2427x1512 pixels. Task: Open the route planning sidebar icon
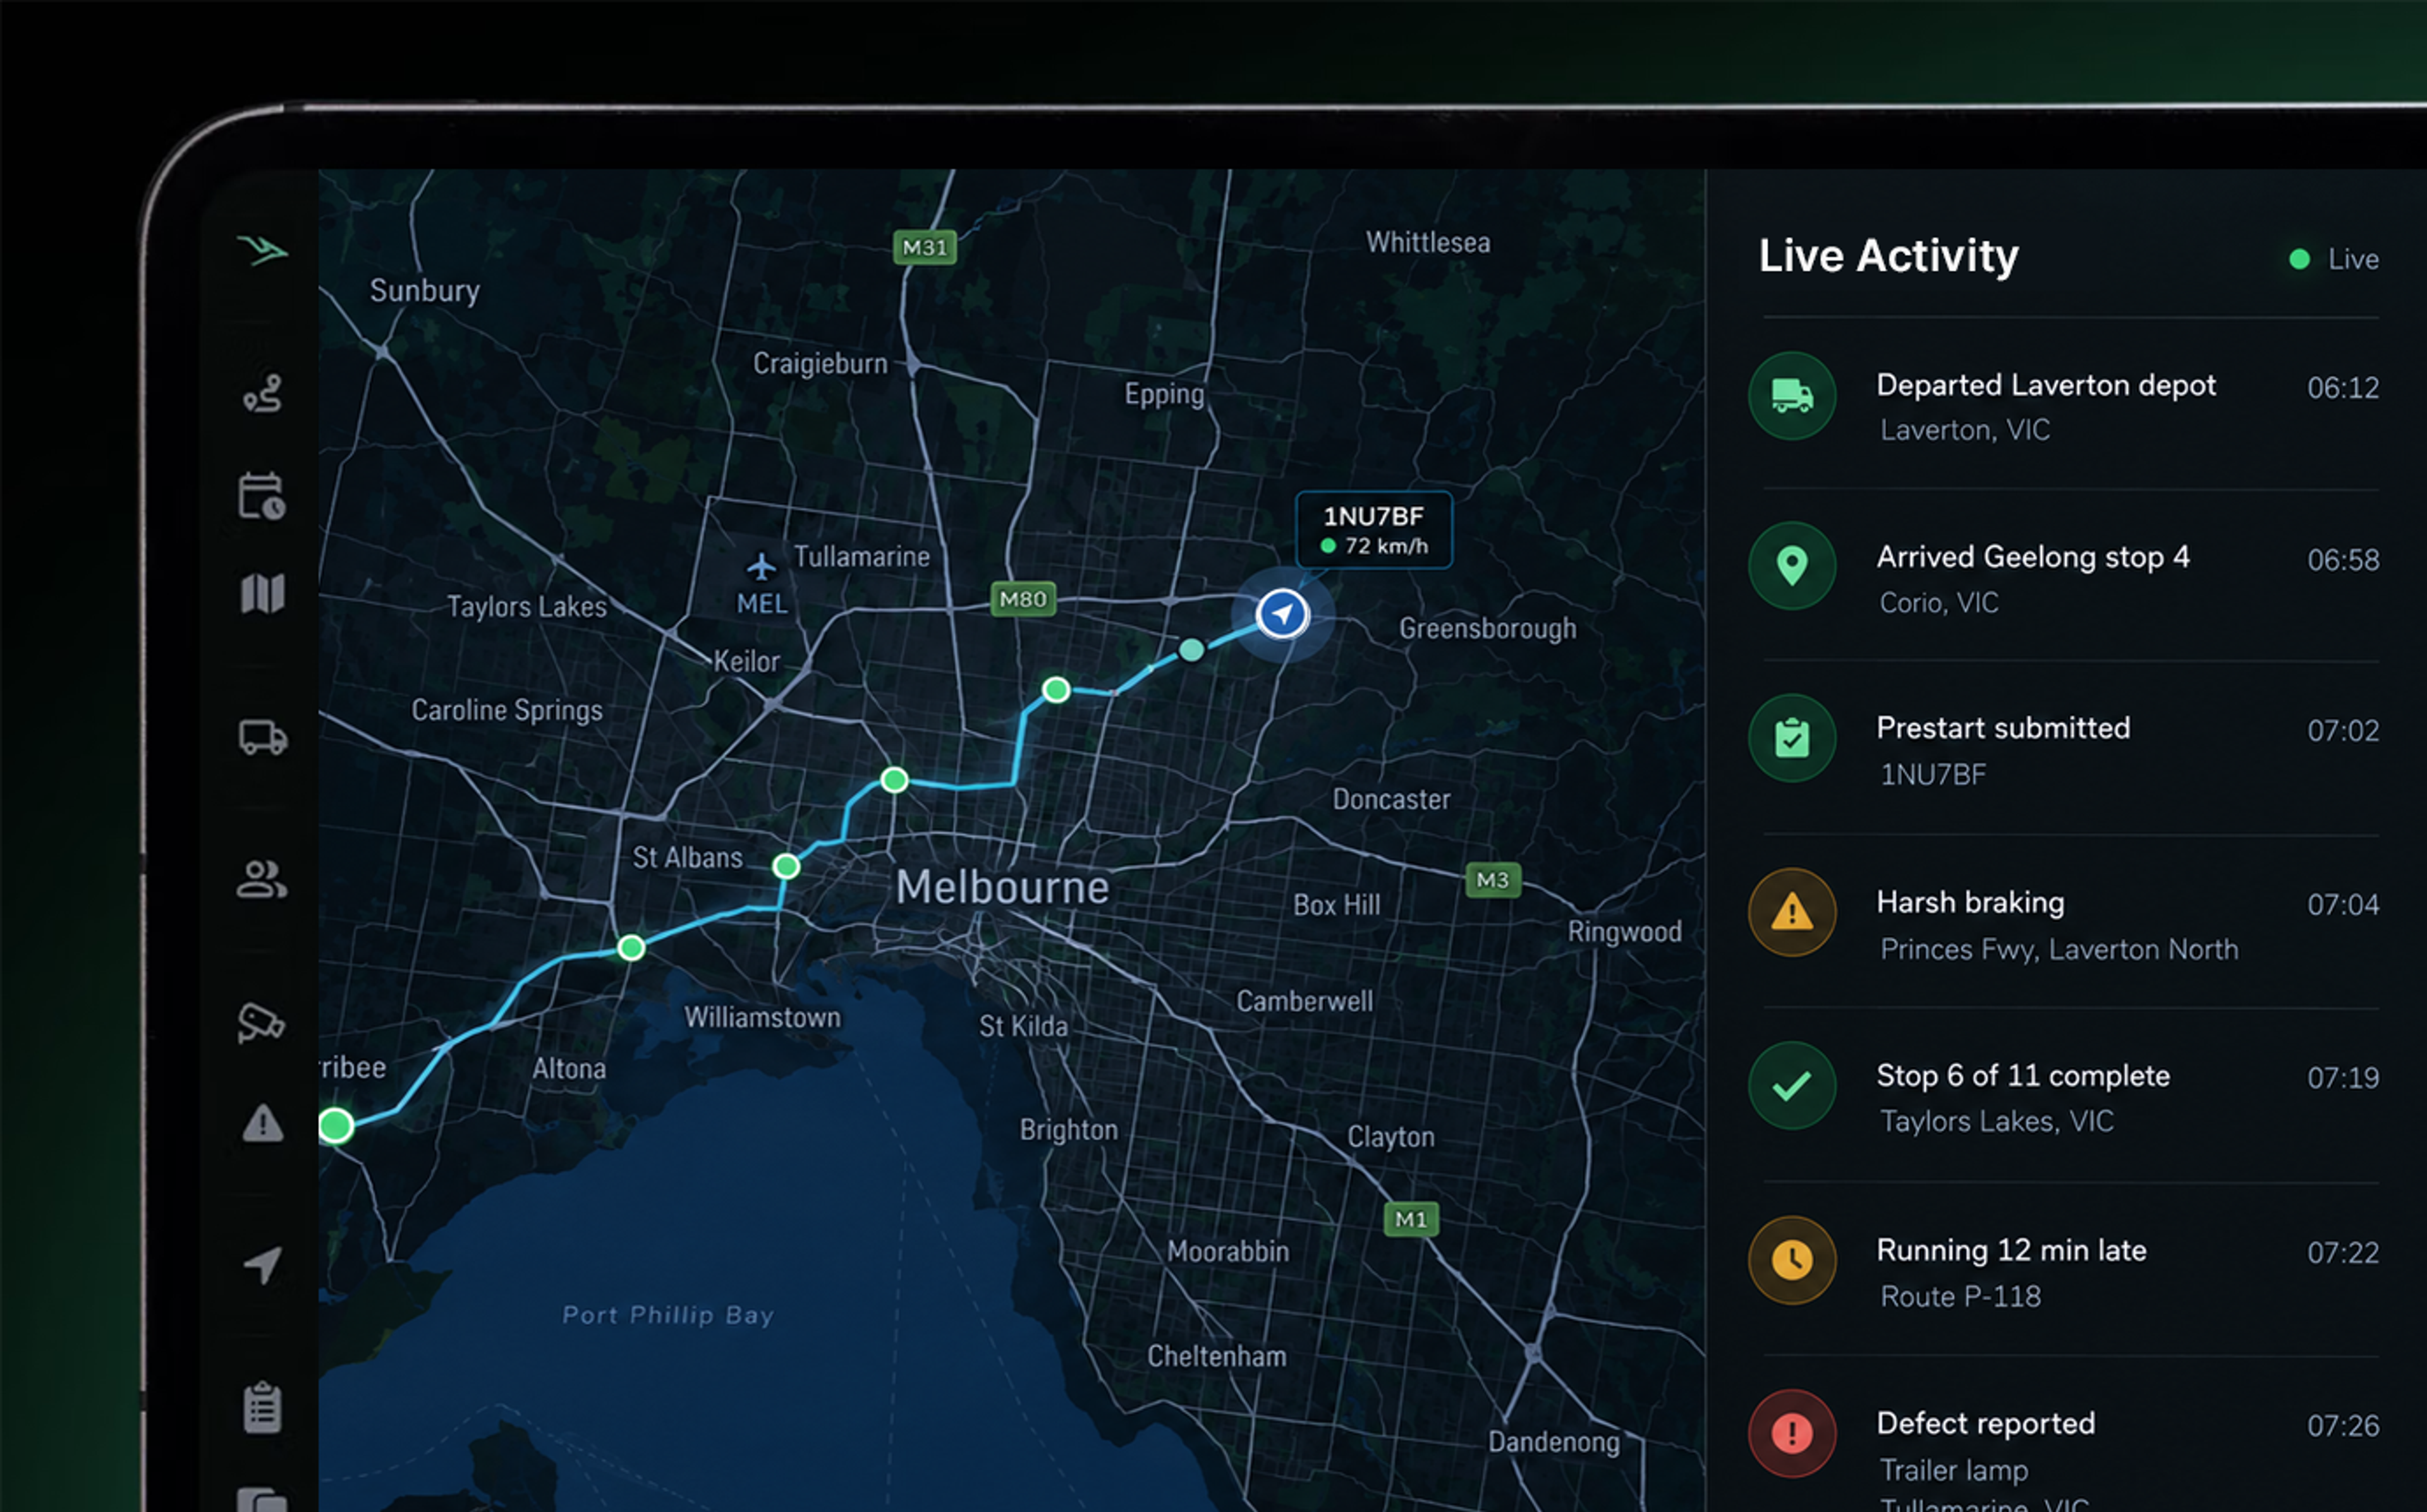(x=262, y=393)
